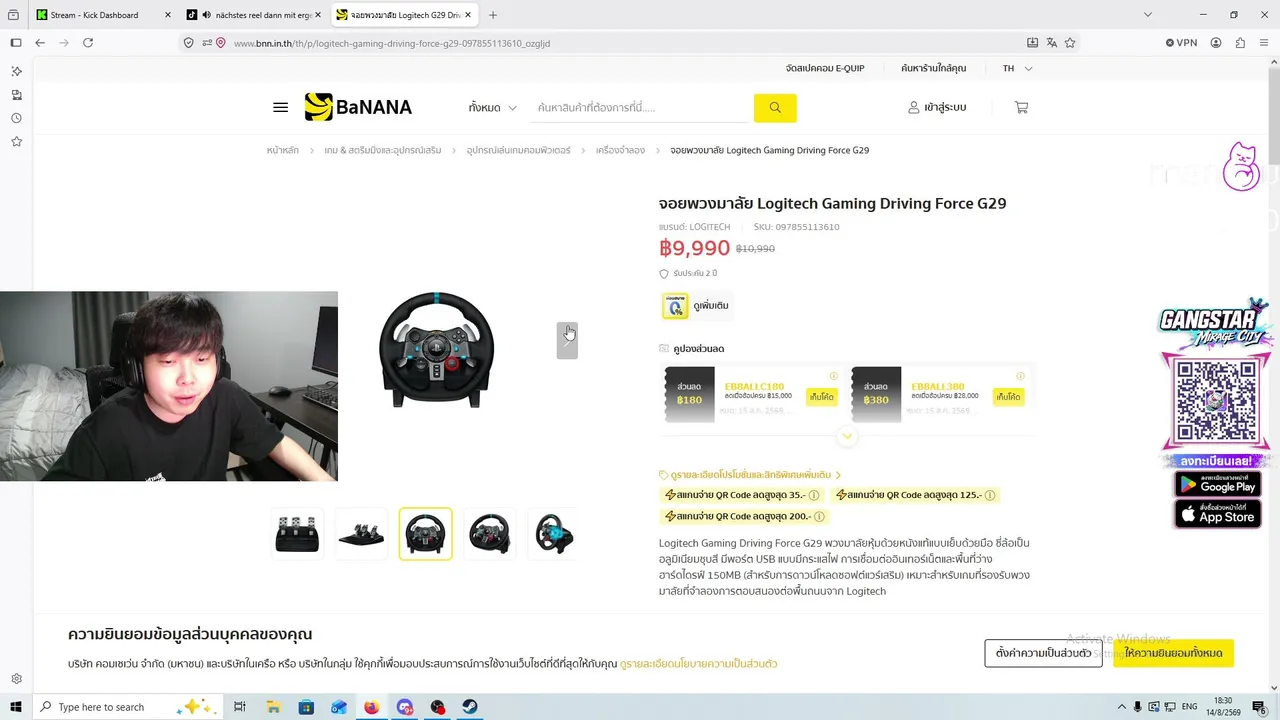This screenshot has height=720, width=1280.
Task: Bookmark this page with the star icon
Action: [x=1070, y=43]
